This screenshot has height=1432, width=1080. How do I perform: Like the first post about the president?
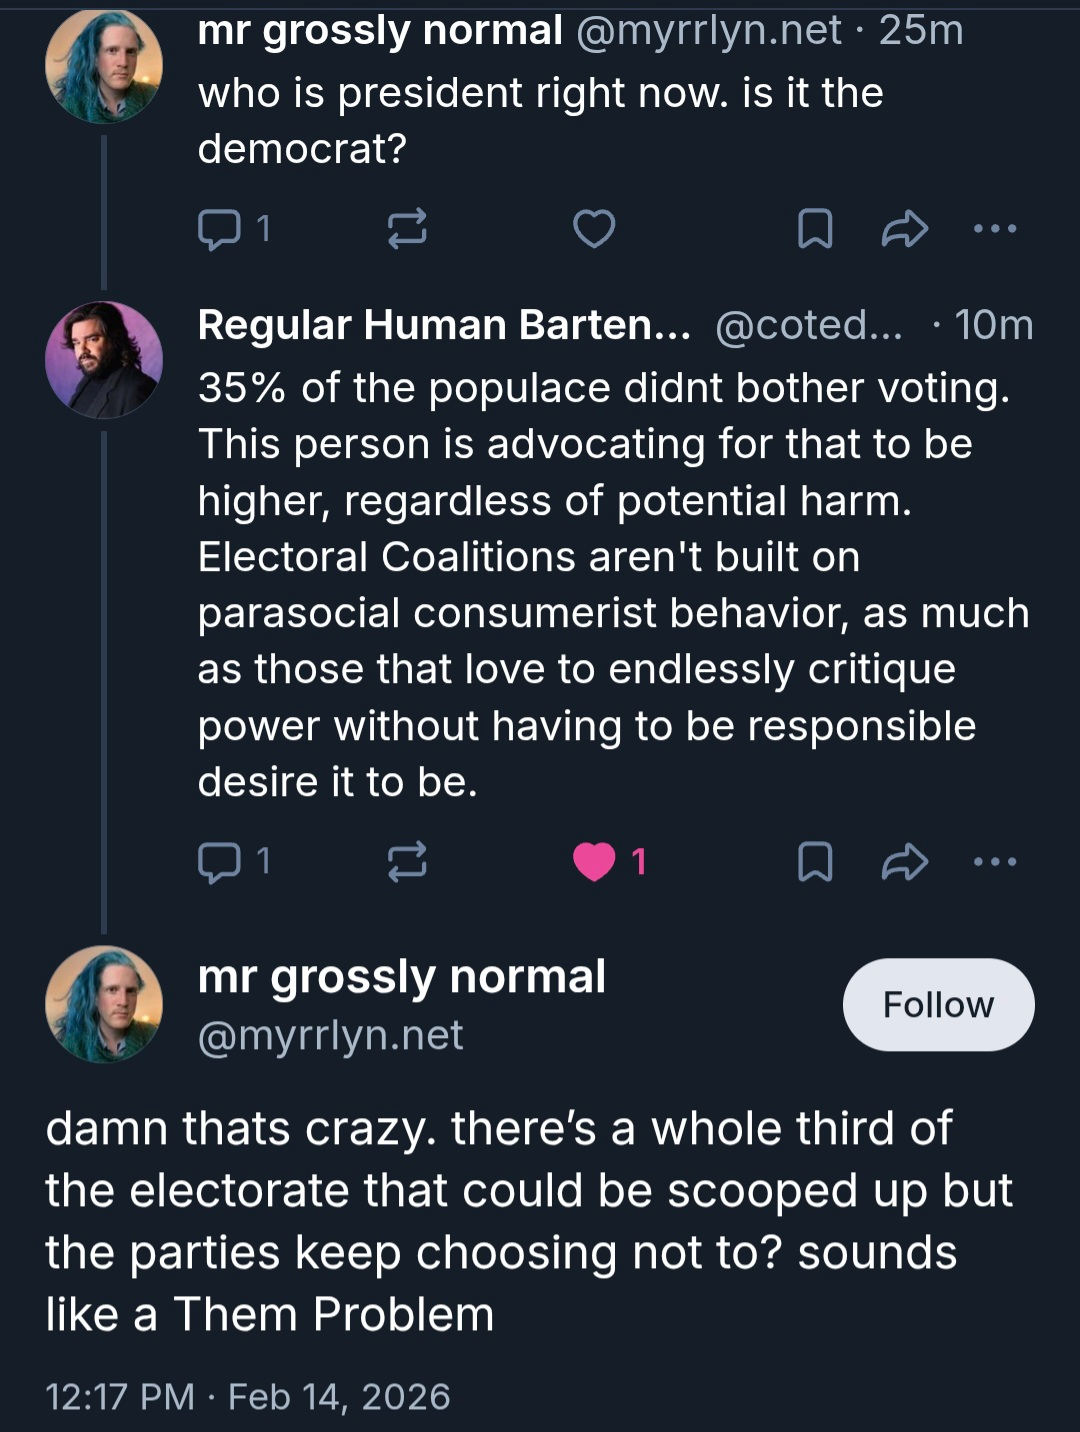pyautogui.click(x=594, y=229)
